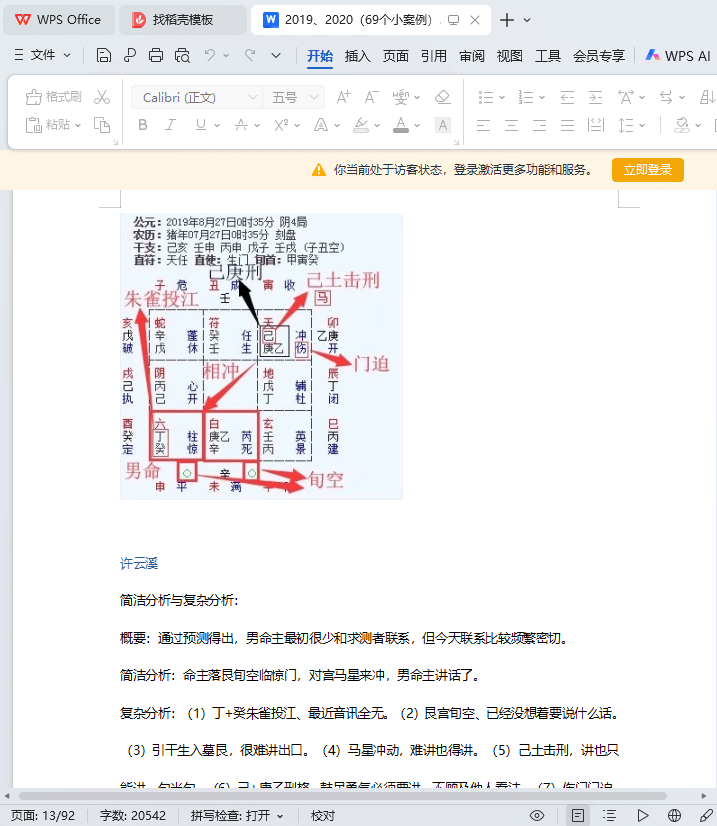Apply font color A swatch
Screen dimensions: 717x826
click(401, 125)
